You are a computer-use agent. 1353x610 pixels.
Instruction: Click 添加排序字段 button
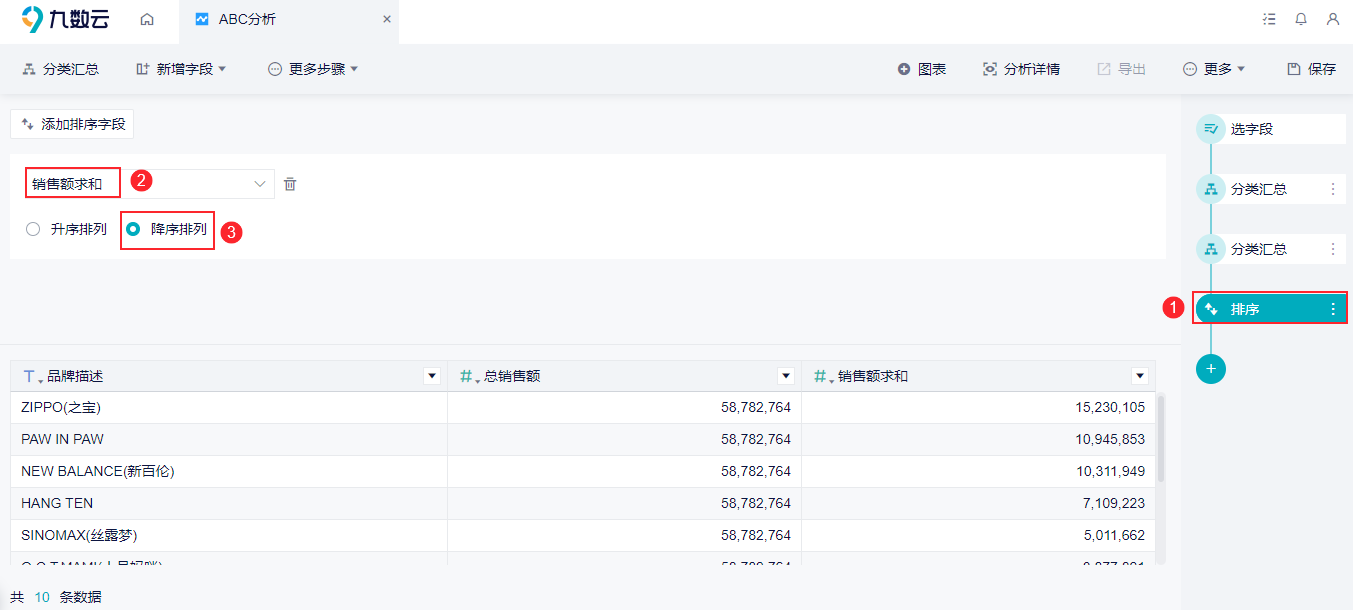[72, 125]
